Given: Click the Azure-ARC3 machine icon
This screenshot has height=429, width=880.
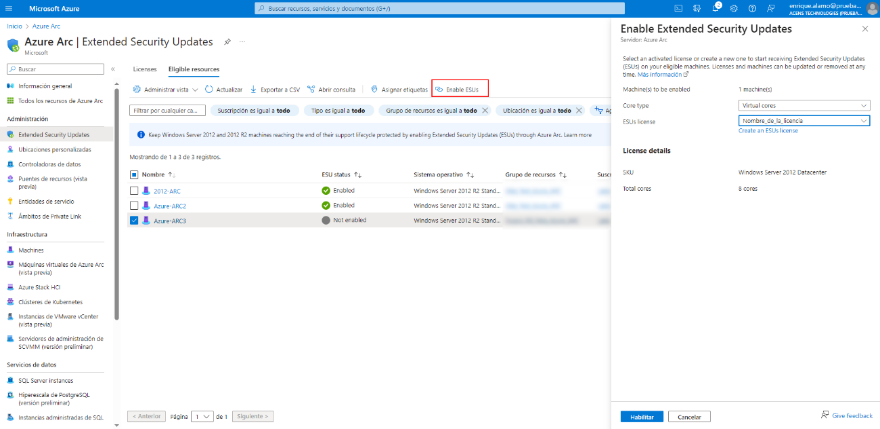Looking at the screenshot, I should pos(147,221).
